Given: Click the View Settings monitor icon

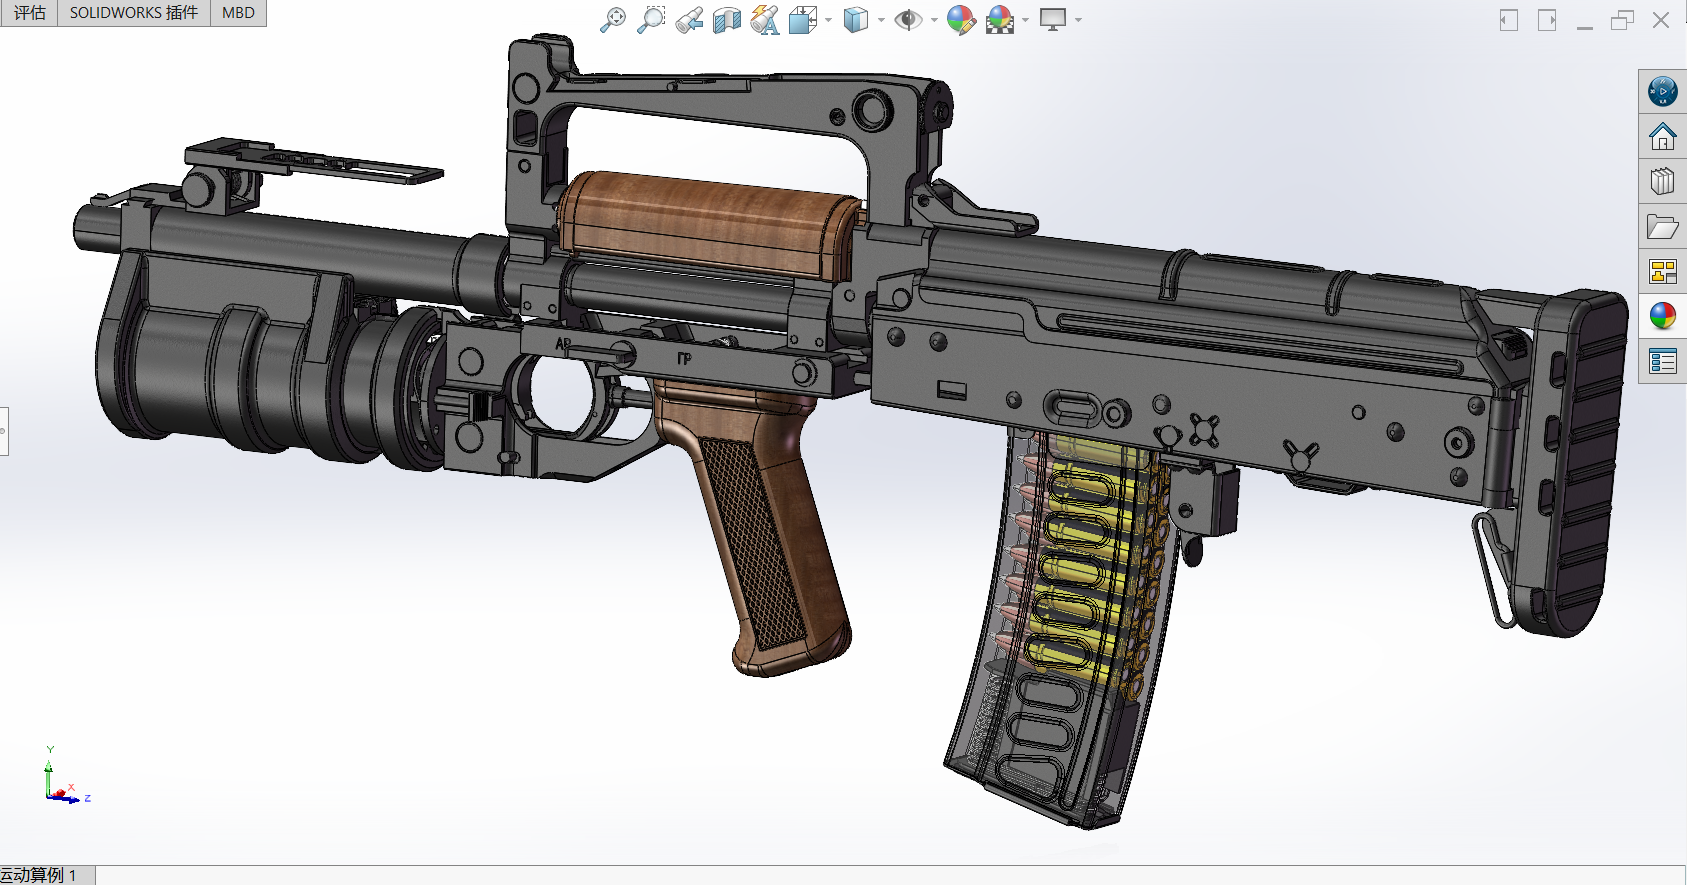Looking at the screenshot, I should click(1053, 20).
